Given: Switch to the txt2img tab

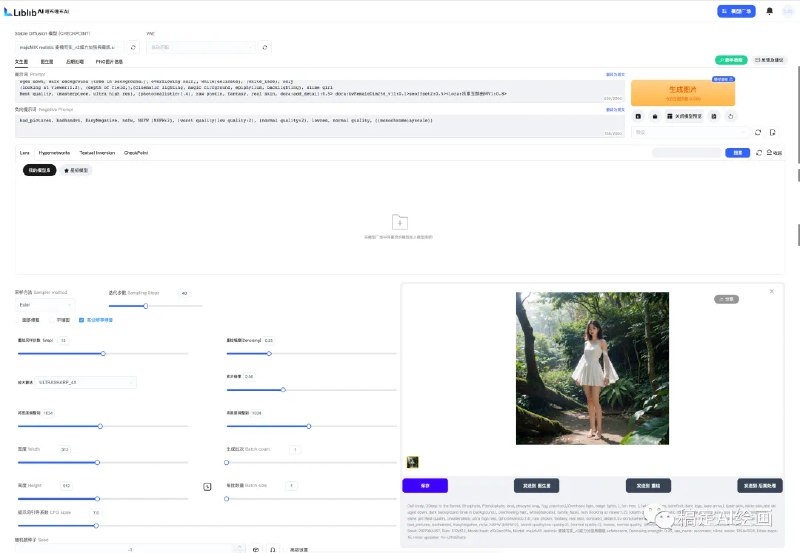Looking at the screenshot, I should [x=21, y=62].
